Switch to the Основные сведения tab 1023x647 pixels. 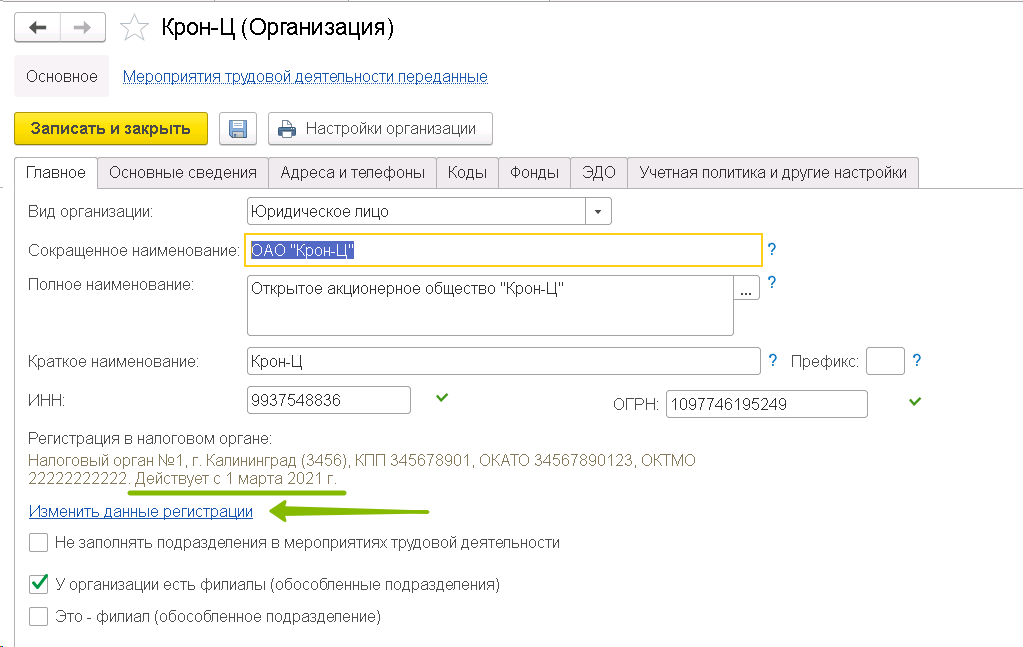183,172
